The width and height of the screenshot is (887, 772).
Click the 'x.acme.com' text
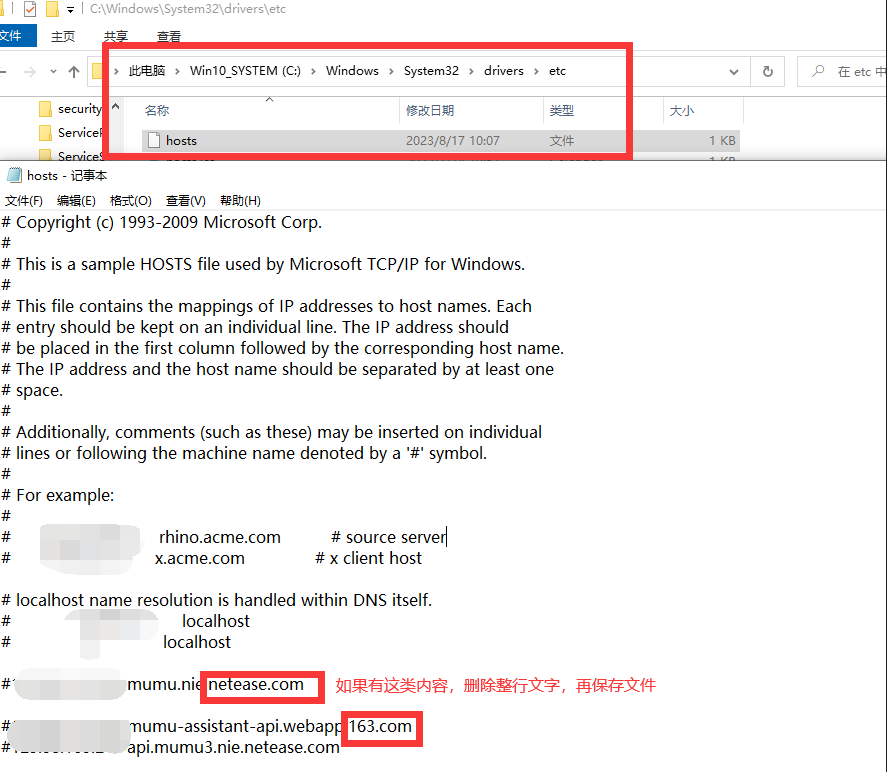click(200, 558)
